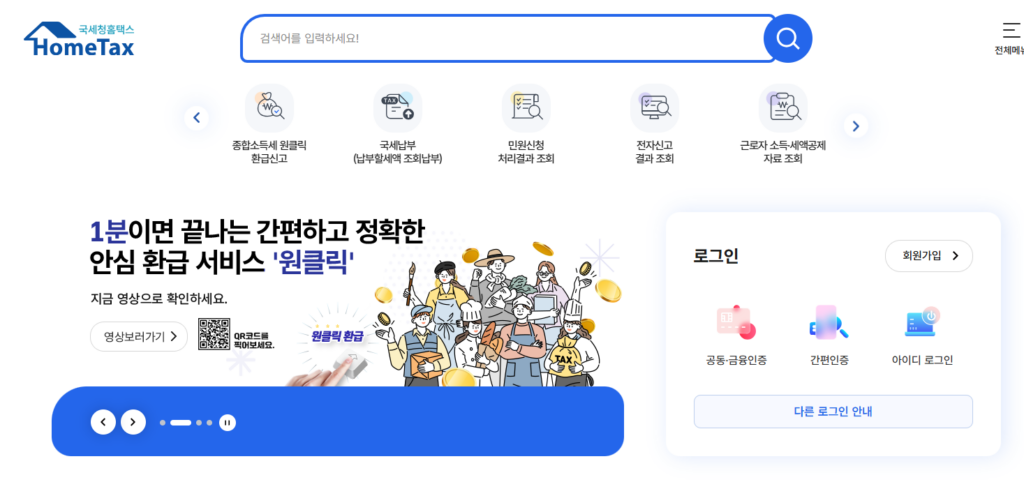Open 근로자 소득·세액공제 자료 조회 icon
This screenshot has height=482, width=1024.
(x=782, y=108)
